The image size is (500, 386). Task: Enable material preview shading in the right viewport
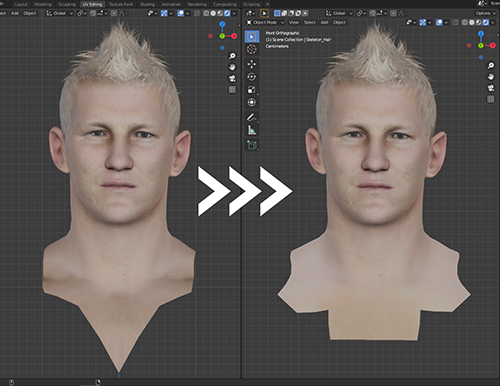[479, 22]
